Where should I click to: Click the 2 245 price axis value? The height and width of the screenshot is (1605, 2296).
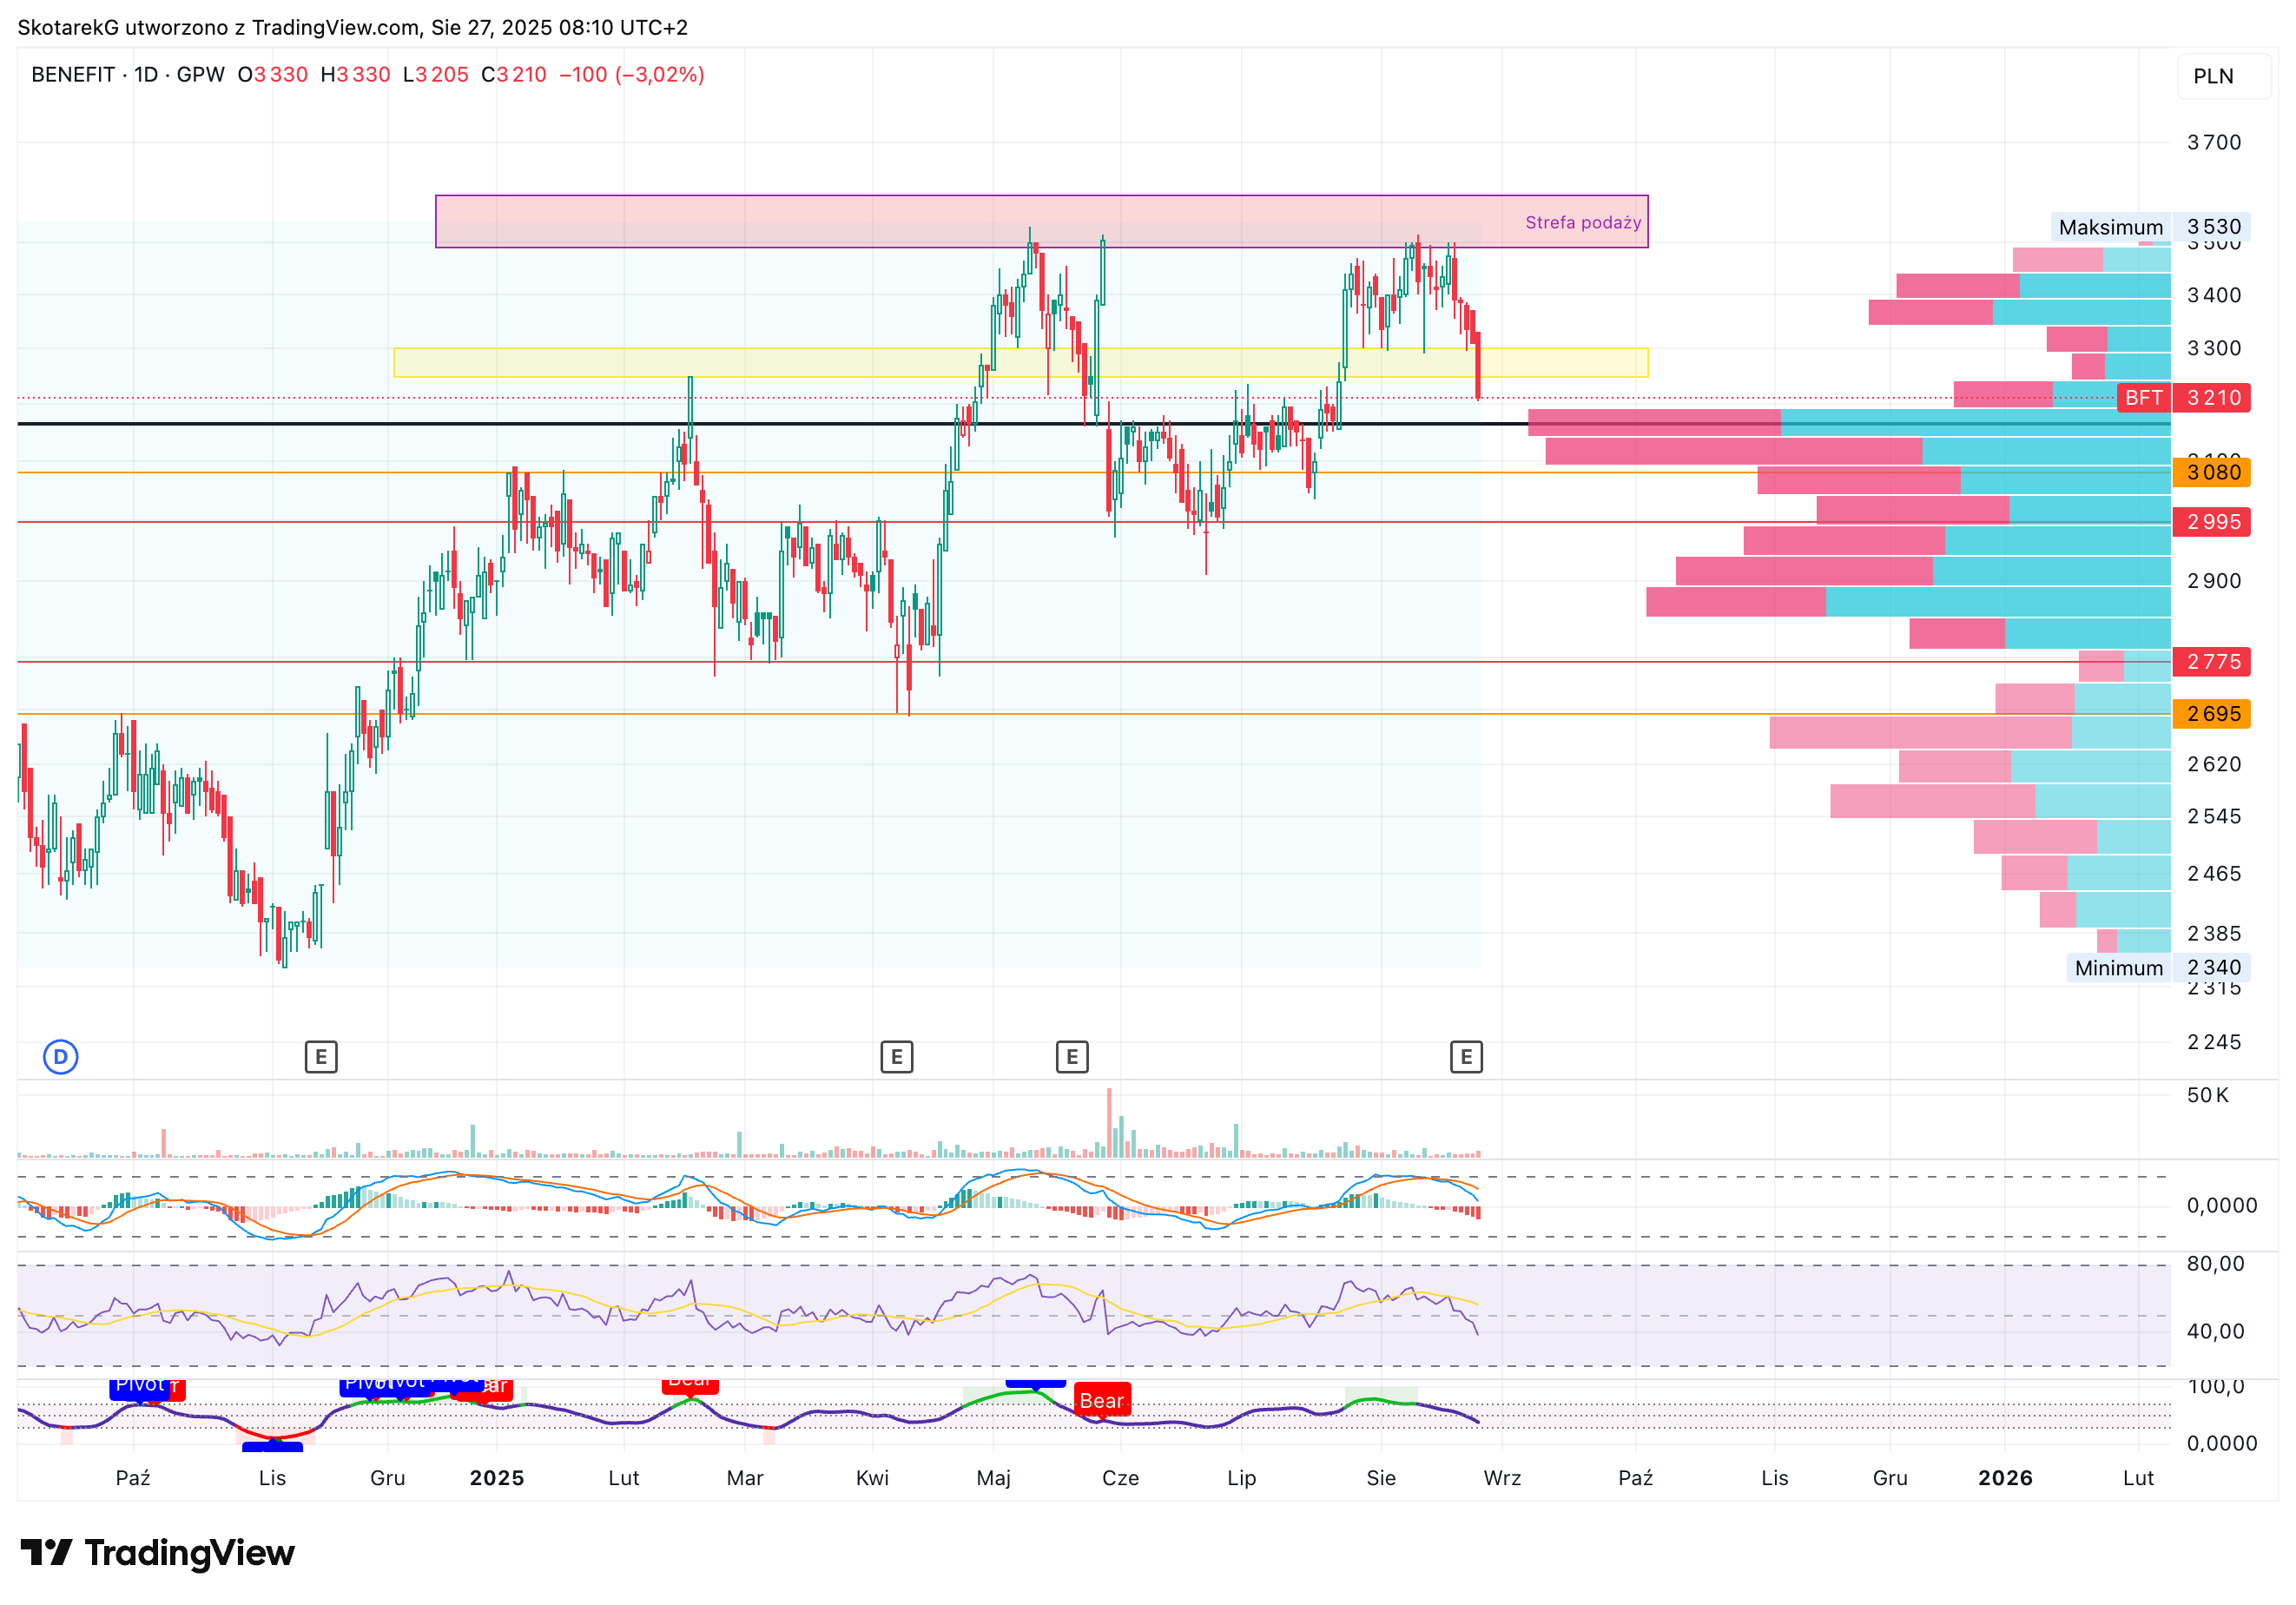point(2214,1042)
